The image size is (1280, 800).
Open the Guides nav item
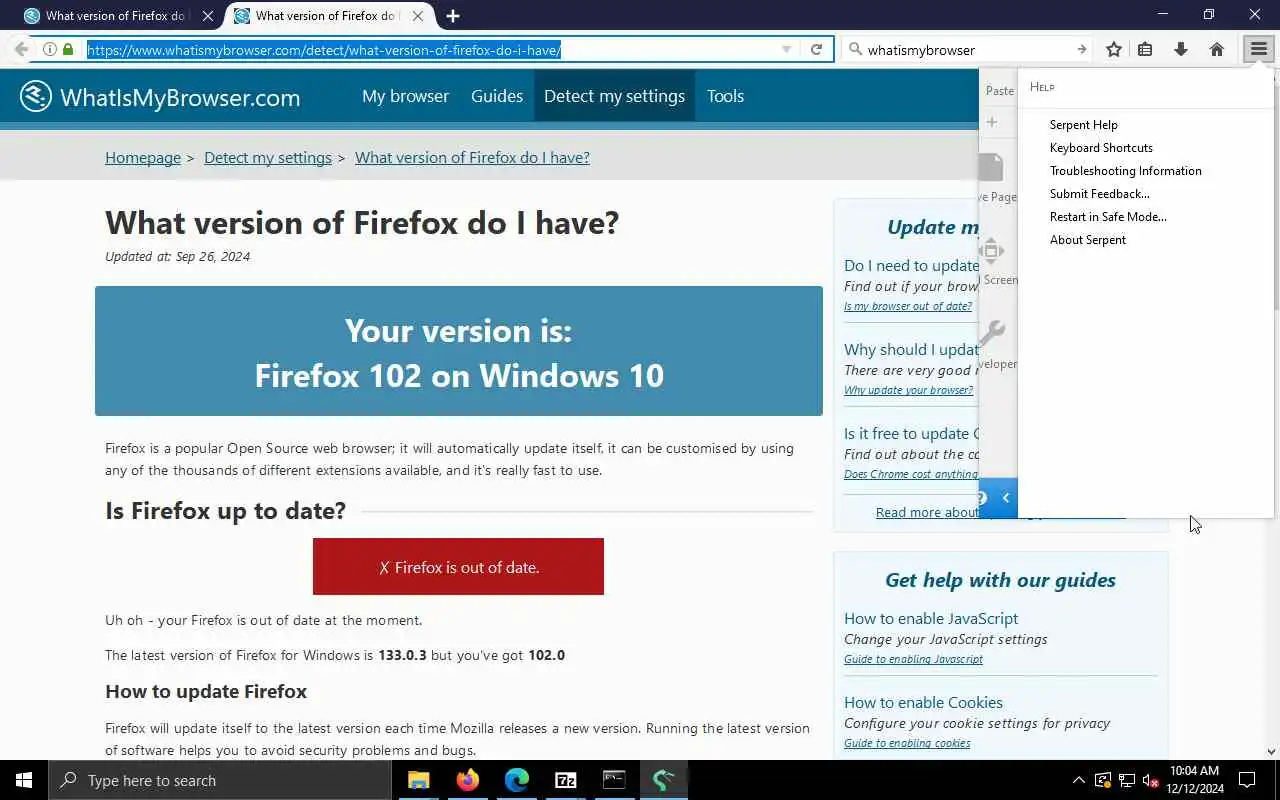click(497, 96)
